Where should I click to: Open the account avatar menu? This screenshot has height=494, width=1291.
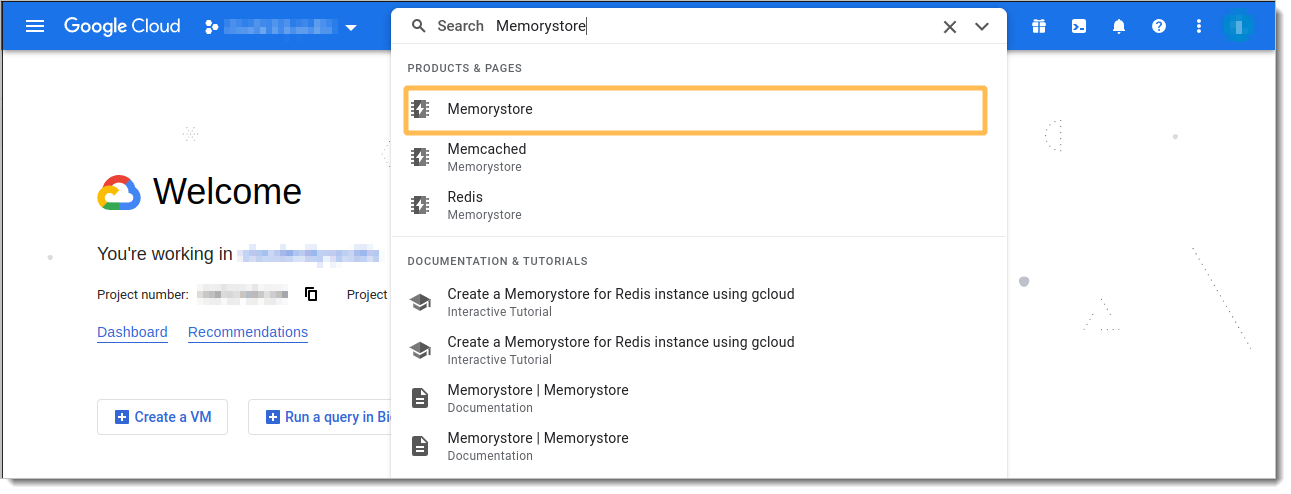[x=1239, y=27]
